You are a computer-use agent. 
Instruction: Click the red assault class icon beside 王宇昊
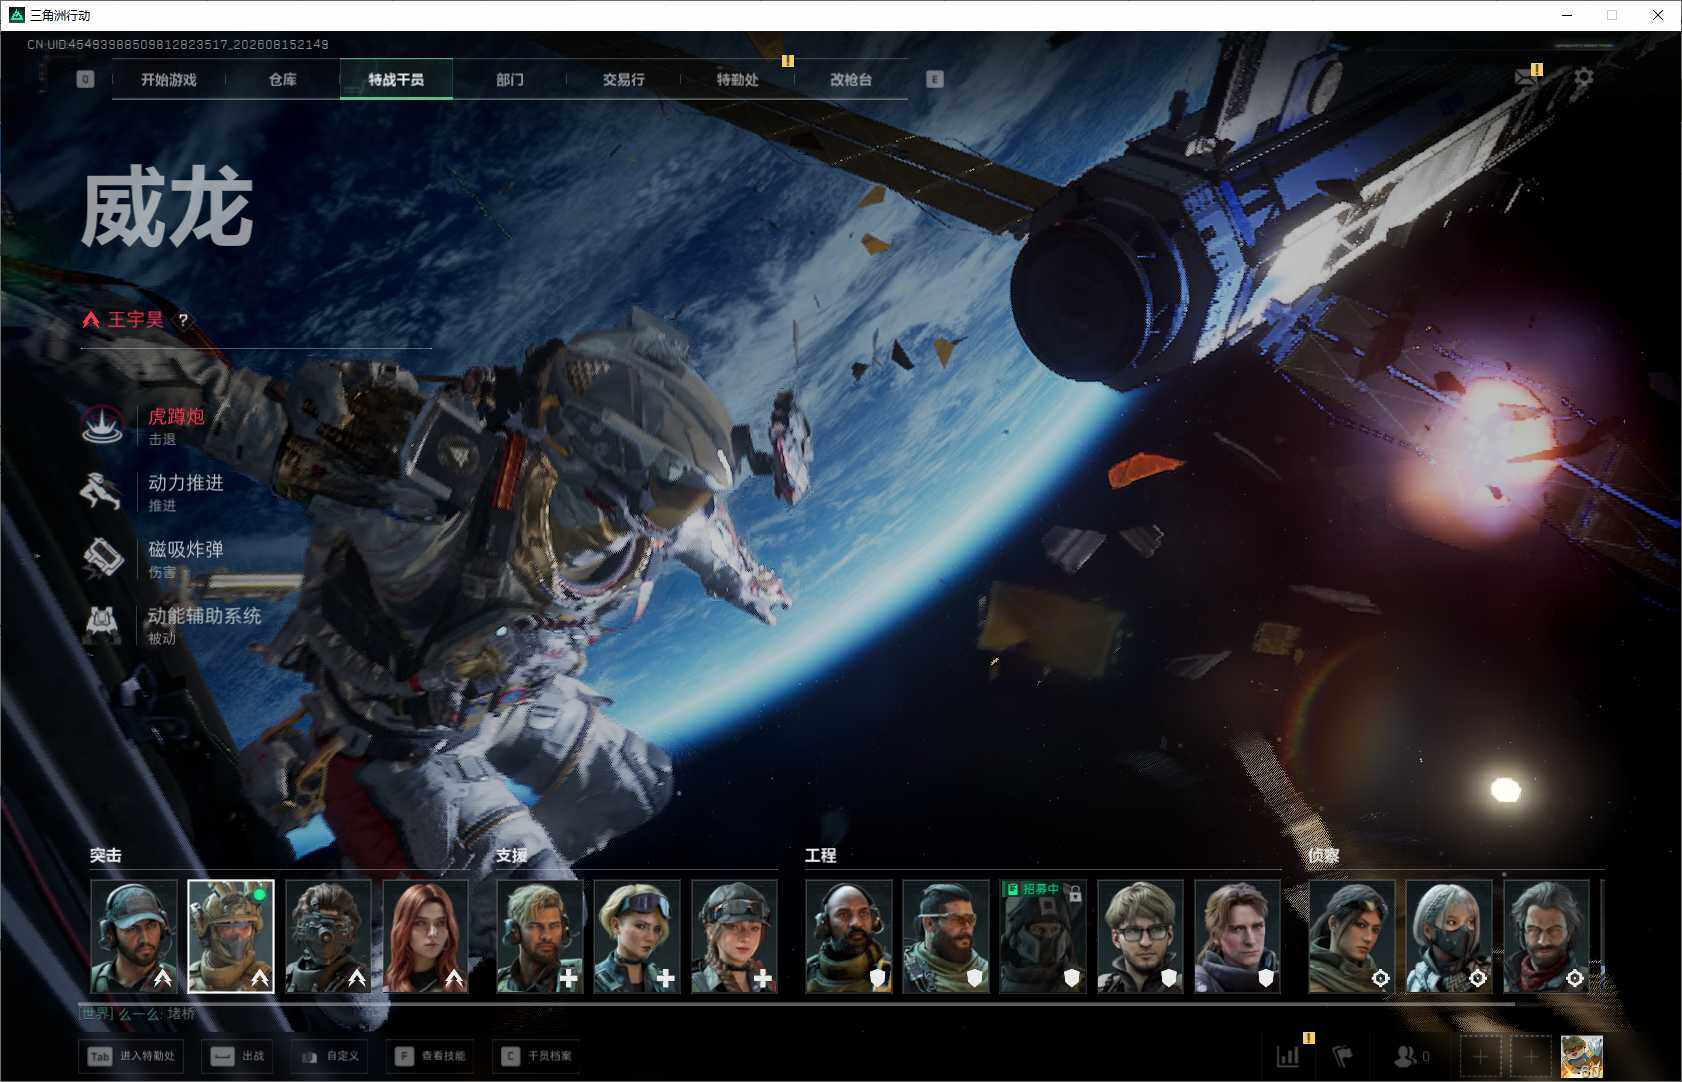click(91, 320)
